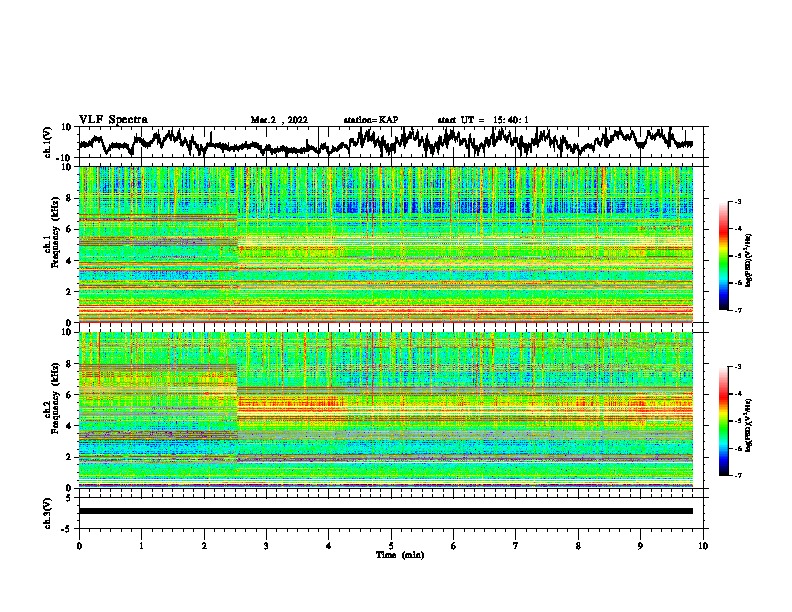Image resolution: width=792 pixels, height=612 pixels.
Task: Click the "VLF Spectra" plot title
Action: 113,120
